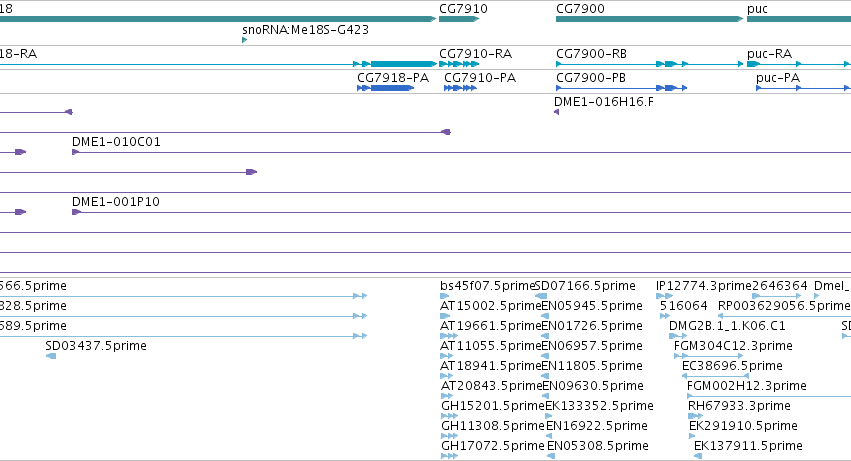Viewport: 851px width, 461px height.
Task: Click the GH15201.5prime EST arrows
Action: pos(449,416)
